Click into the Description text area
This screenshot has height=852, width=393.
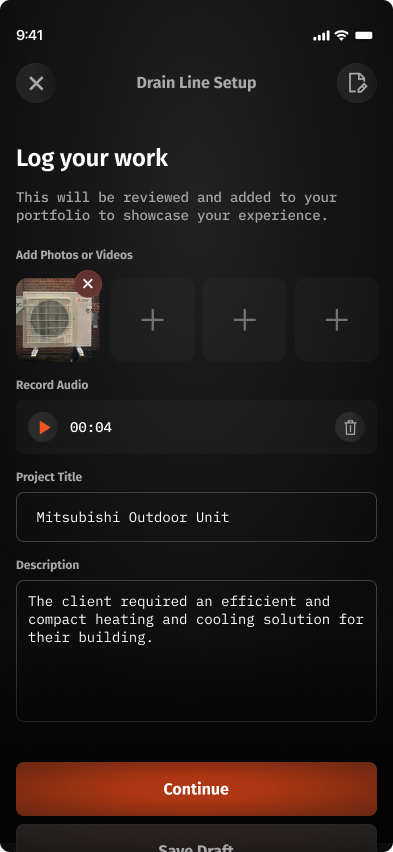196,651
